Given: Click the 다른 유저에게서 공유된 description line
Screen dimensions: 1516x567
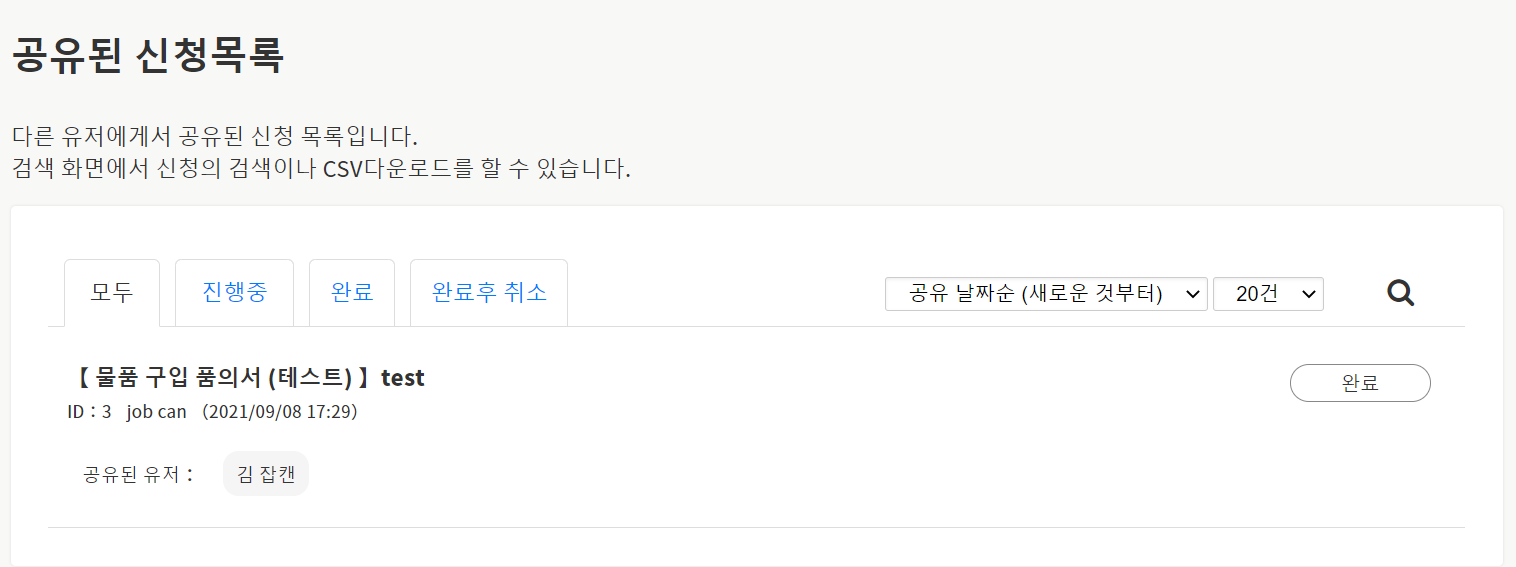Looking at the screenshot, I should pos(214,136).
